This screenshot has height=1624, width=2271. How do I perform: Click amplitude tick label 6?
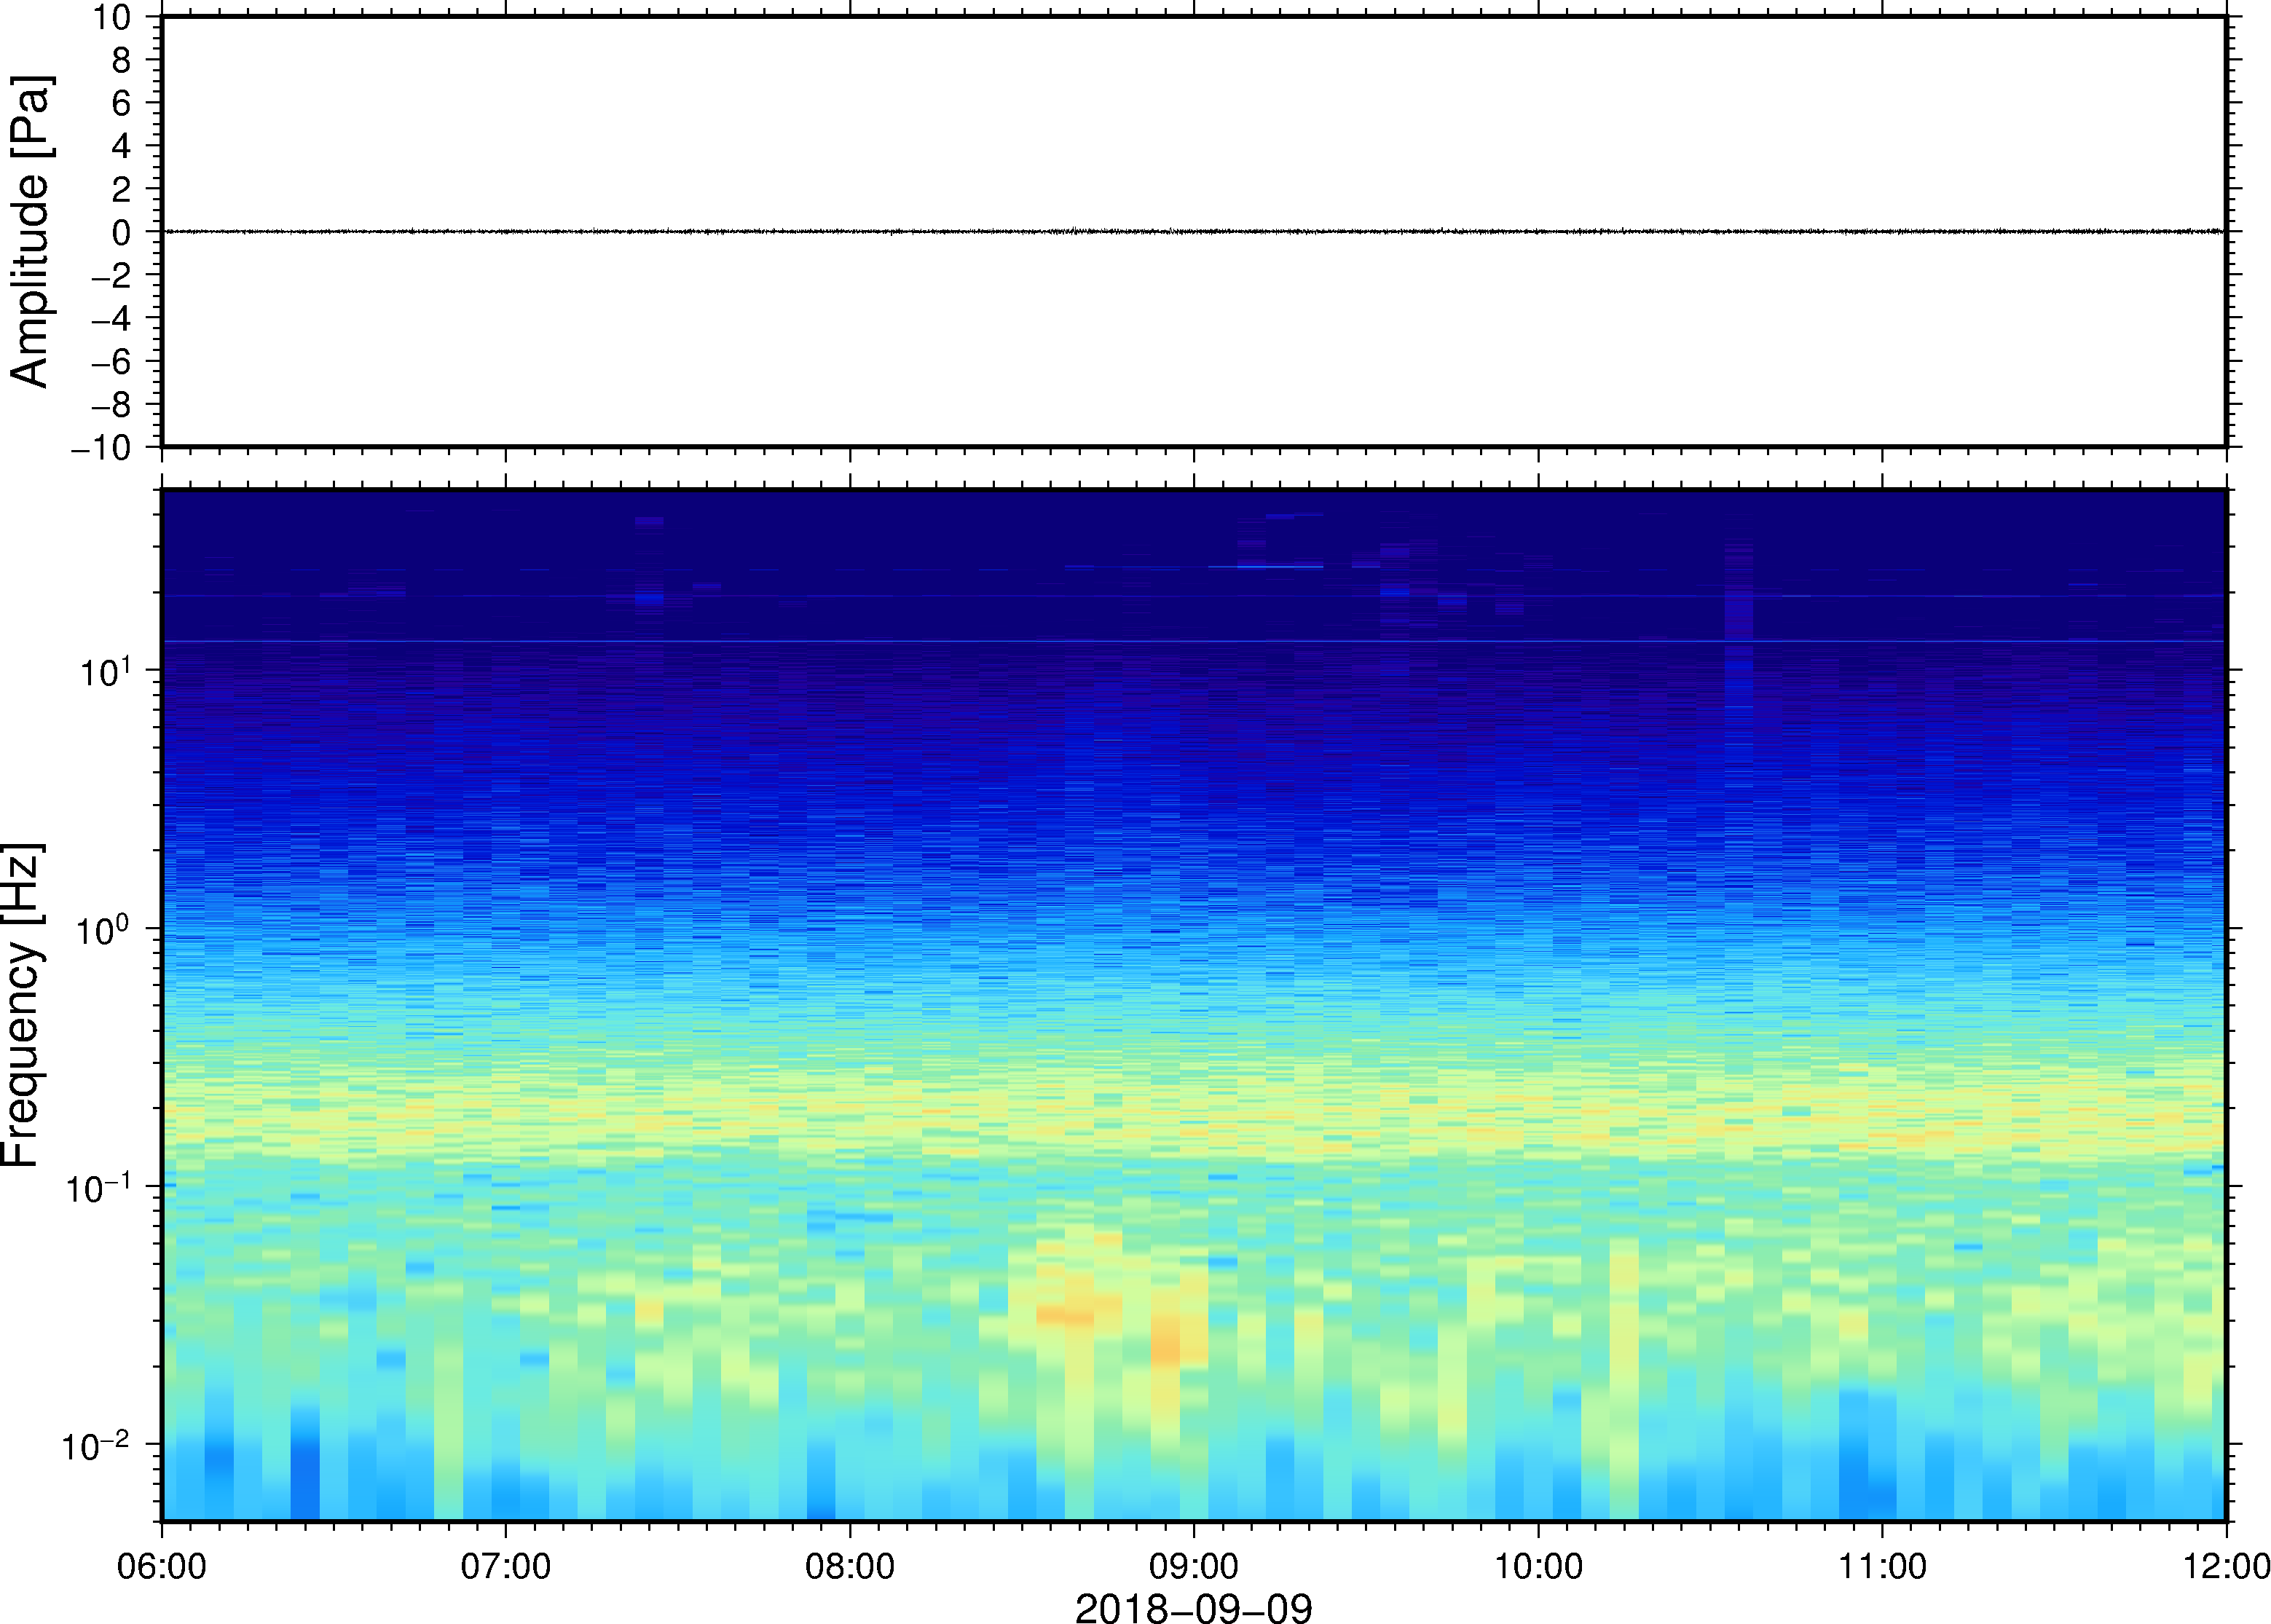[x=122, y=103]
